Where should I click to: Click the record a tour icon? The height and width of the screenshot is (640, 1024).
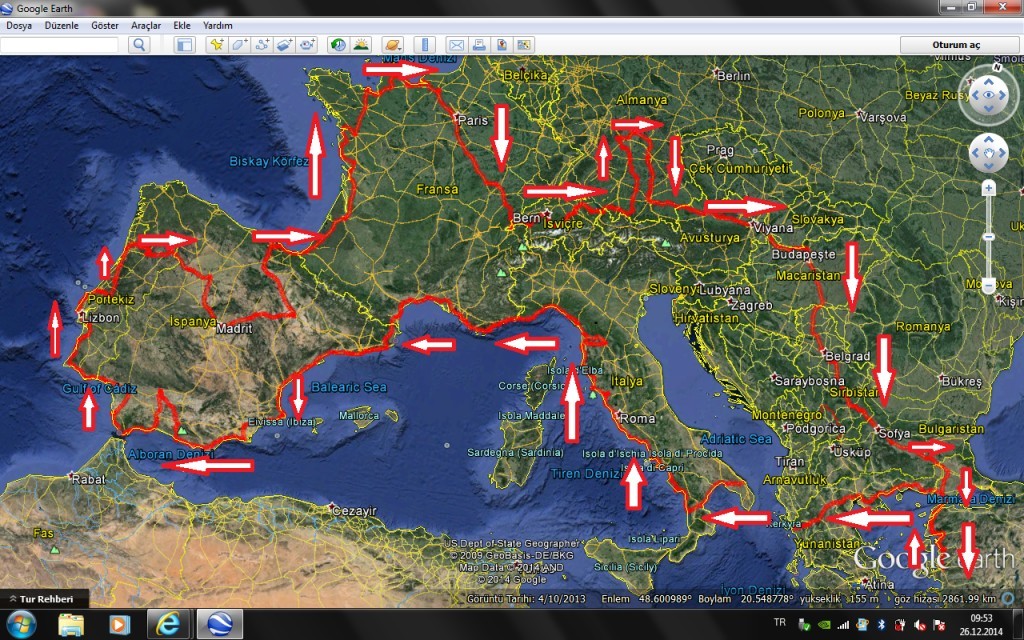point(308,45)
